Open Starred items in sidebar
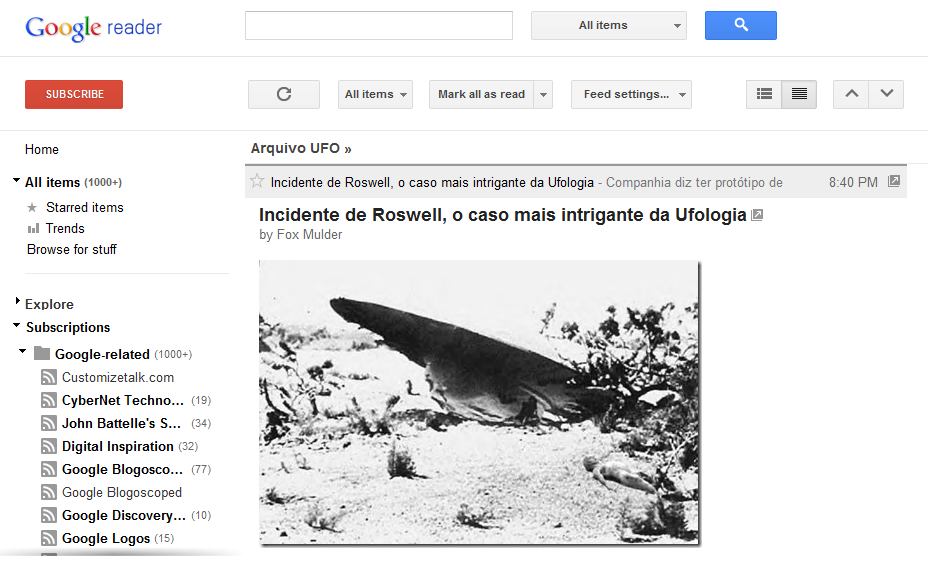Screen dimensions: 928x565 point(84,207)
